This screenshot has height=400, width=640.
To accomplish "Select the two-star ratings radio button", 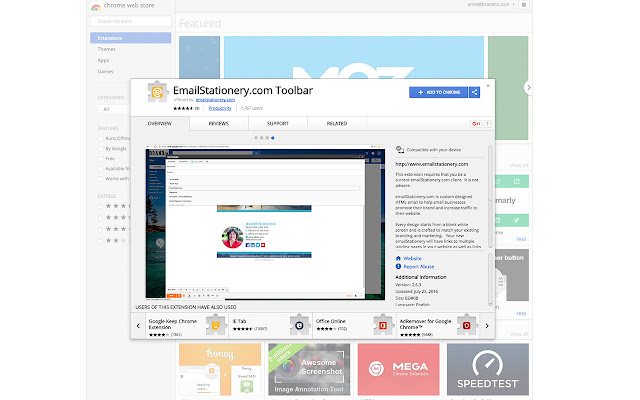I will [100, 241].
